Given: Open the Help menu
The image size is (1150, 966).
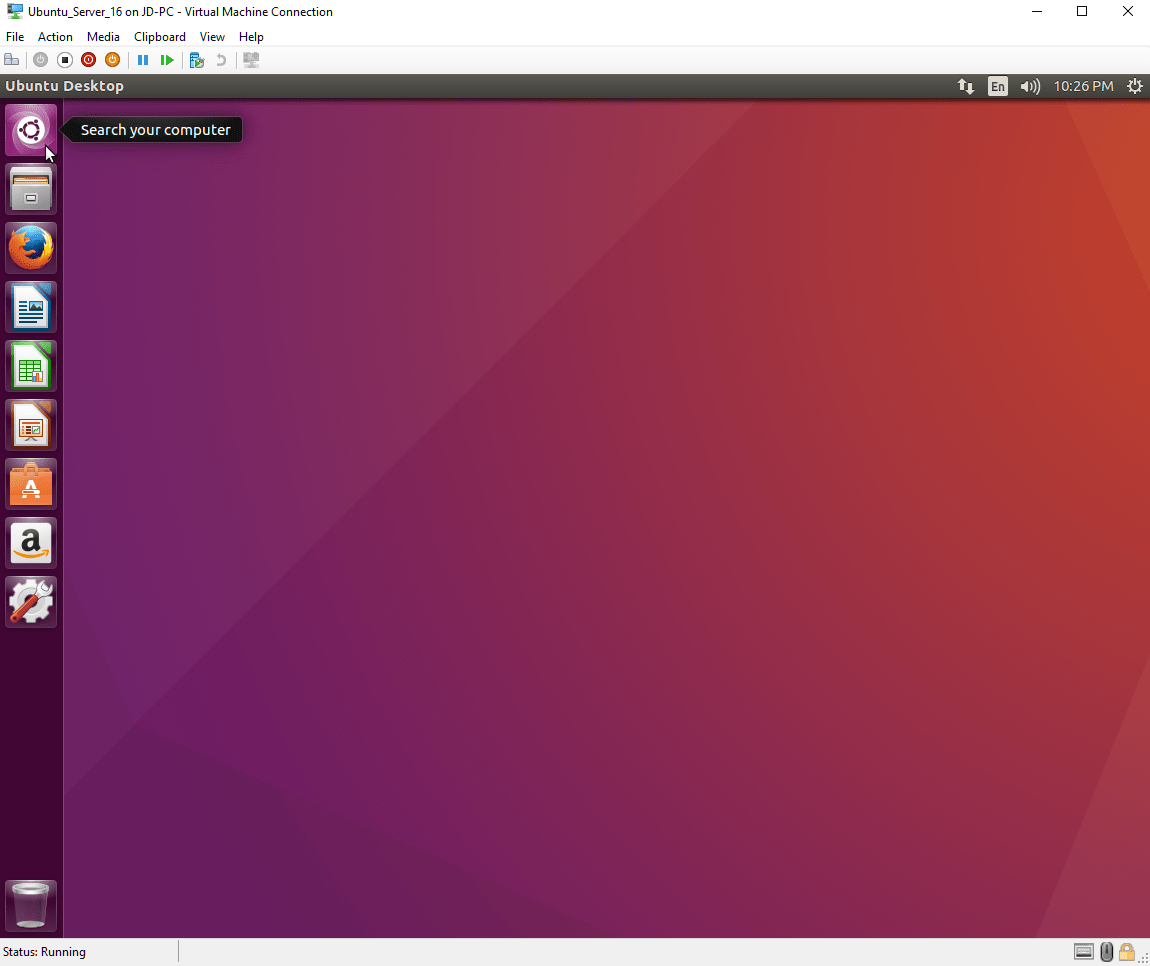Looking at the screenshot, I should [x=251, y=37].
